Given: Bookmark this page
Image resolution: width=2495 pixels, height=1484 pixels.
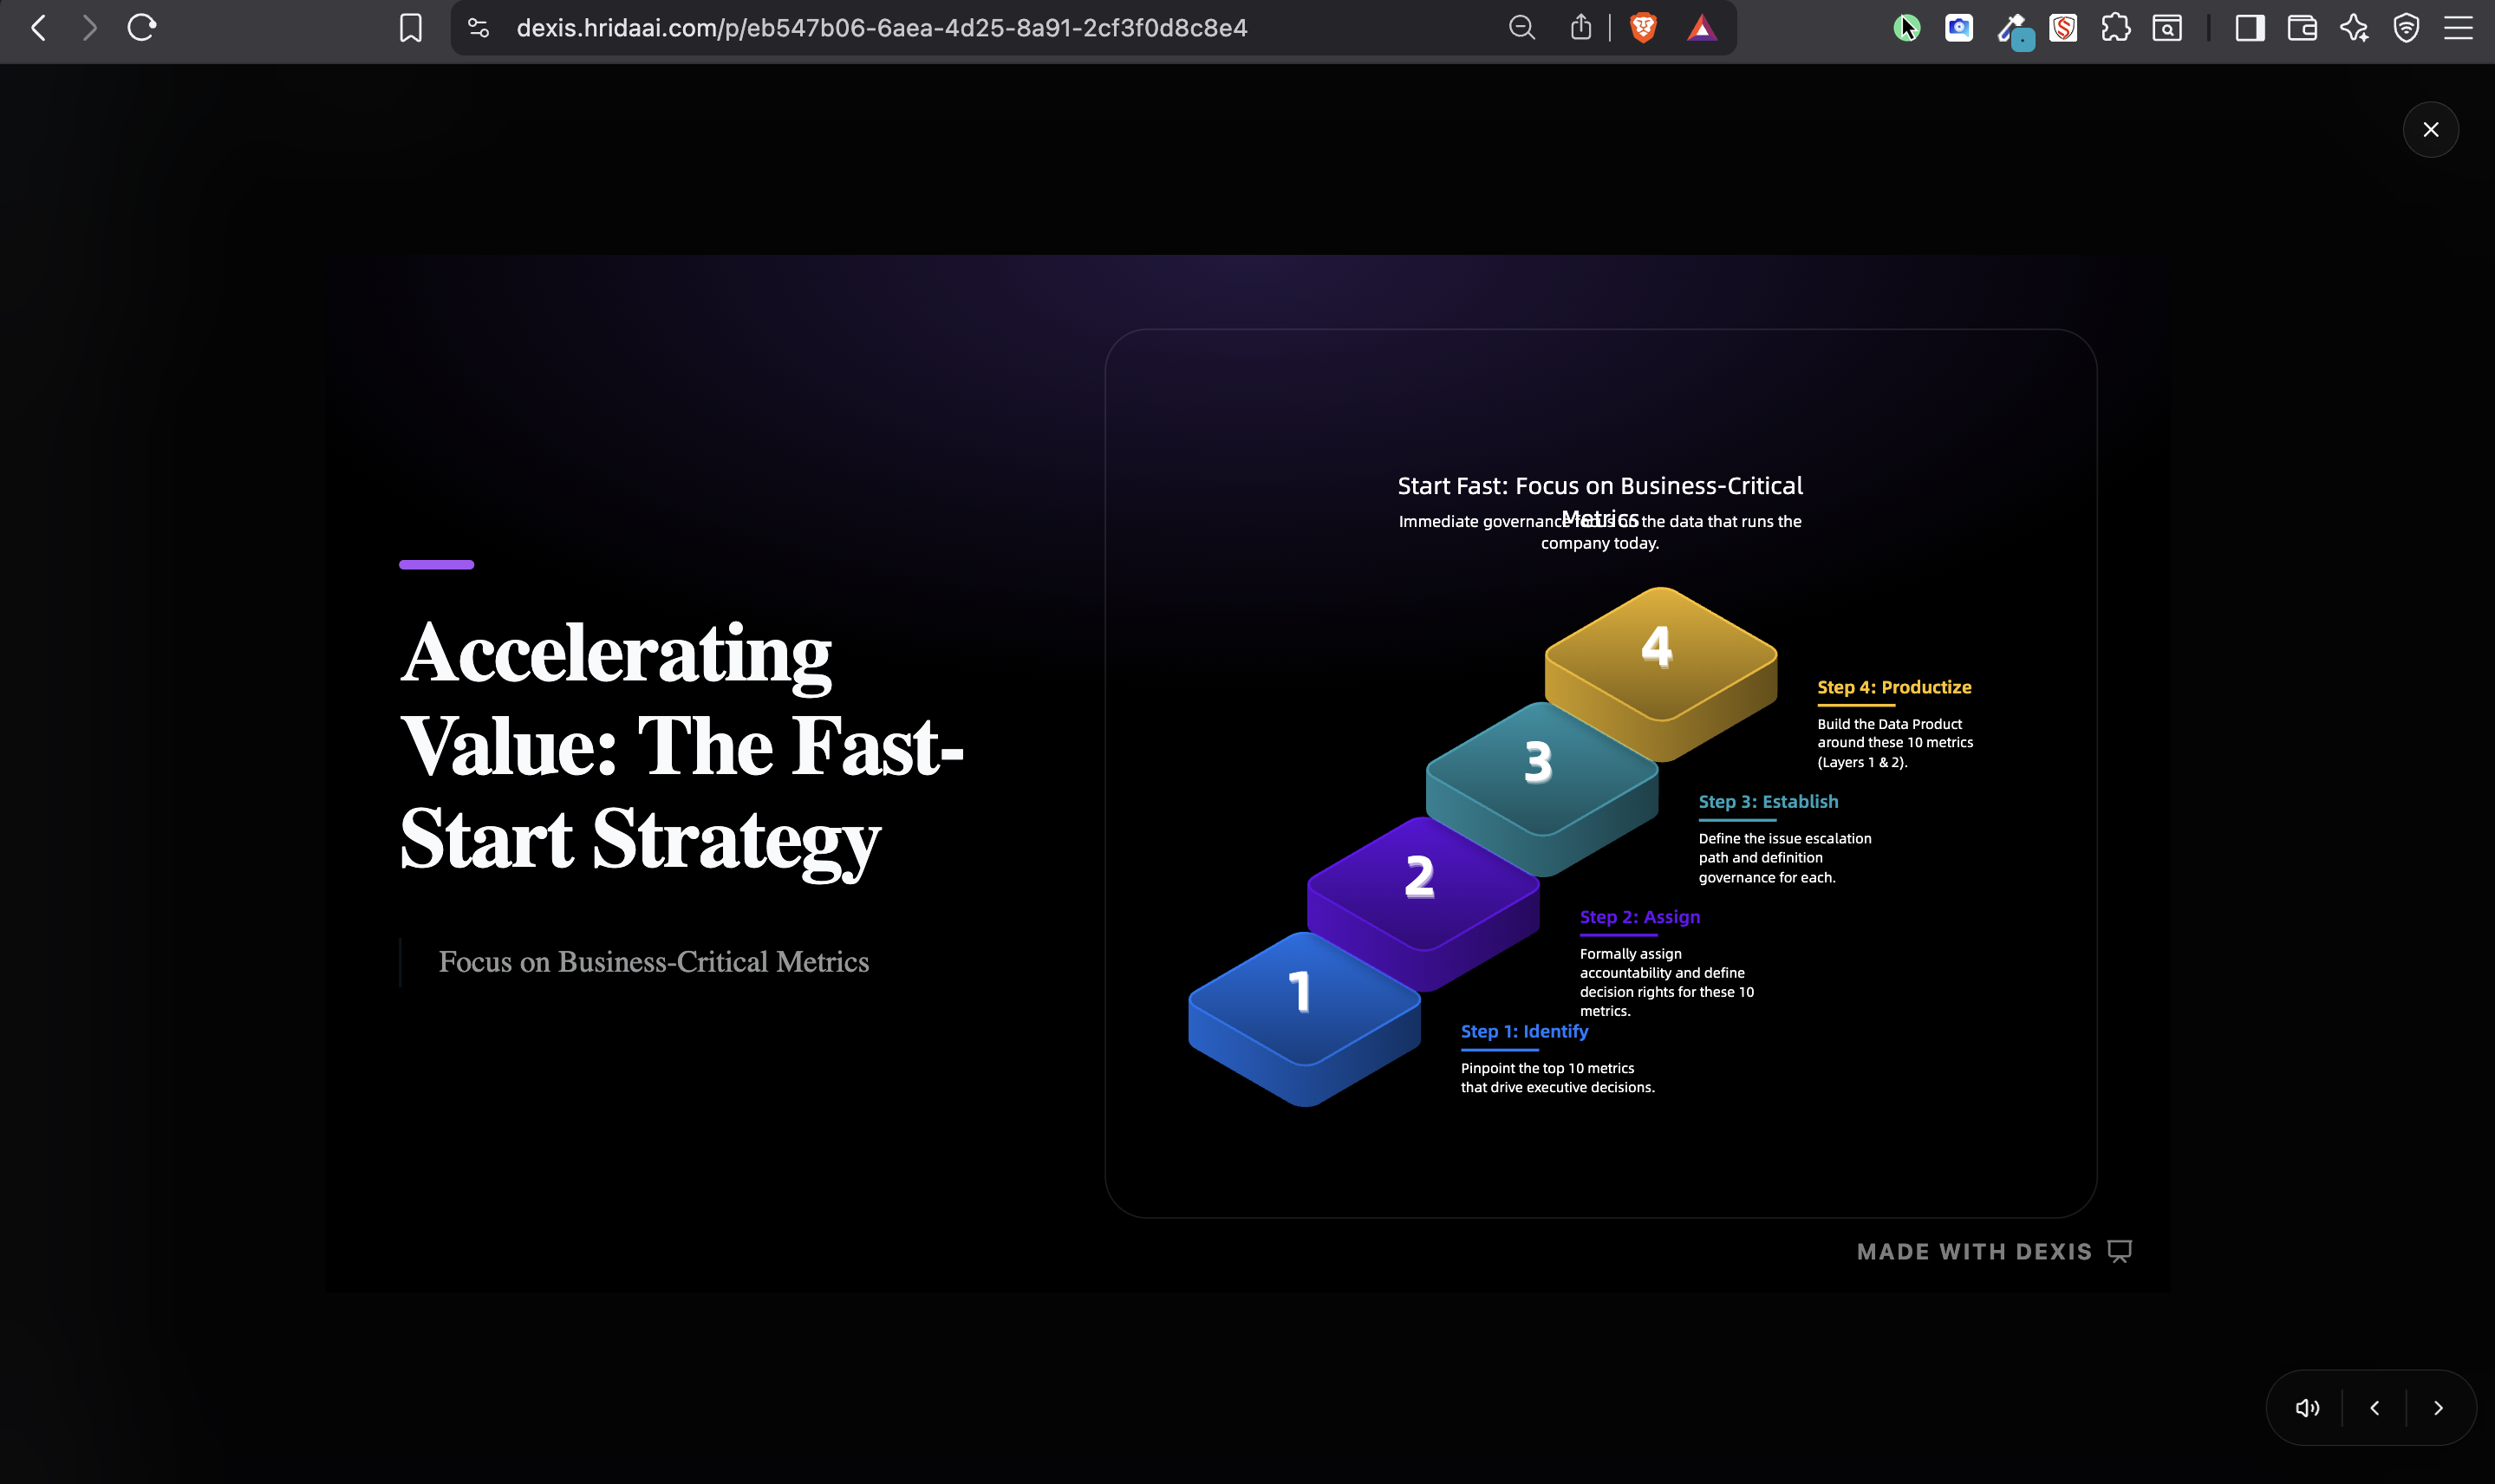Looking at the screenshot, I should [x=410, y=28].
